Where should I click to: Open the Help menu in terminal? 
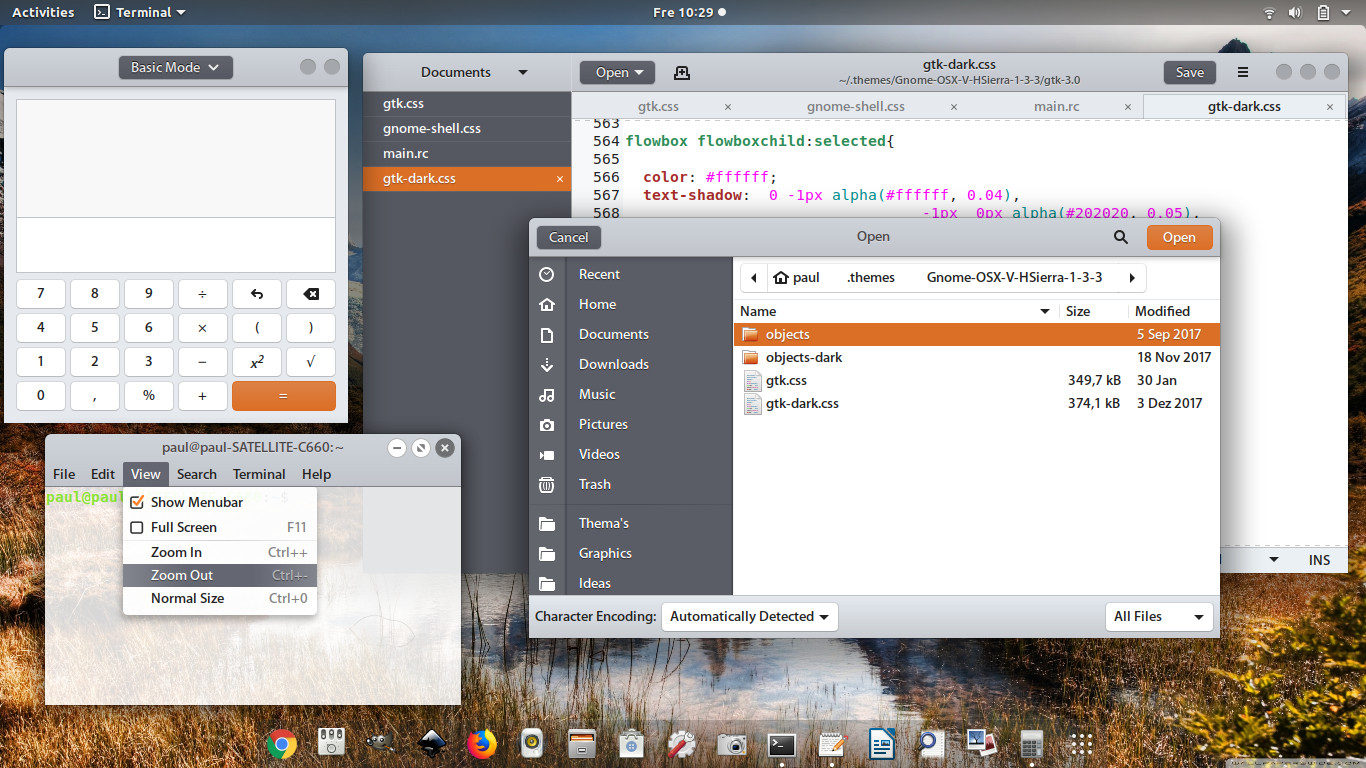coord(316,474)
